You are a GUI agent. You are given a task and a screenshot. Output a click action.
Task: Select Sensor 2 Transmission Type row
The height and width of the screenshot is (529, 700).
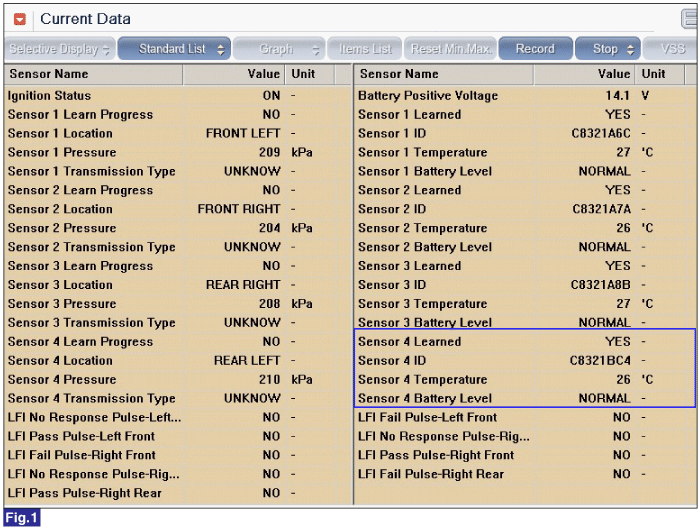pyautogui.click(x=179, y=247)
